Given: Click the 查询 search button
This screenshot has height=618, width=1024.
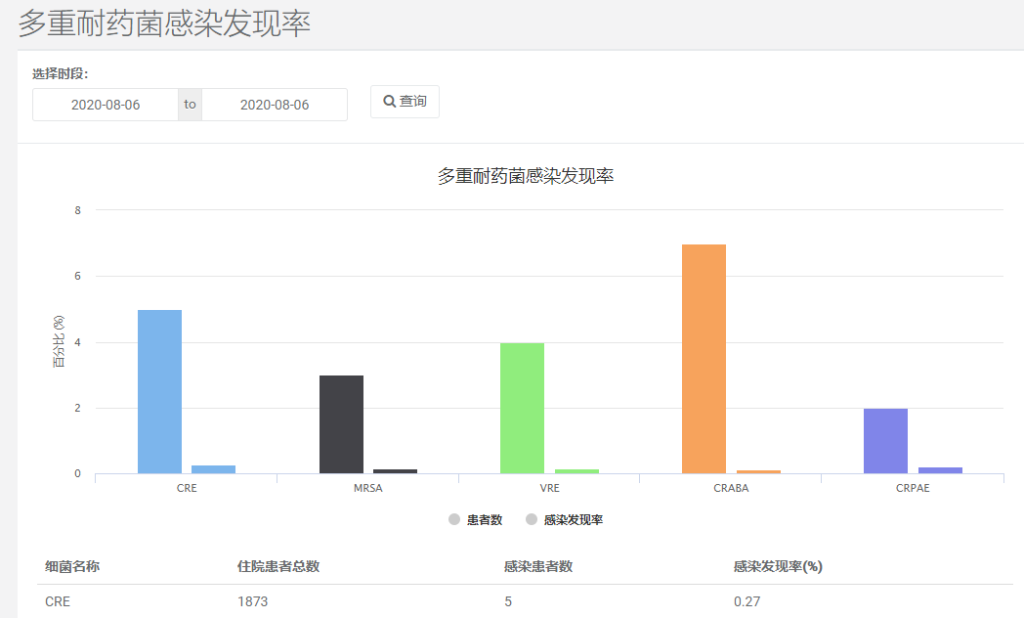Looking at the screenshot, I should 405,102.
